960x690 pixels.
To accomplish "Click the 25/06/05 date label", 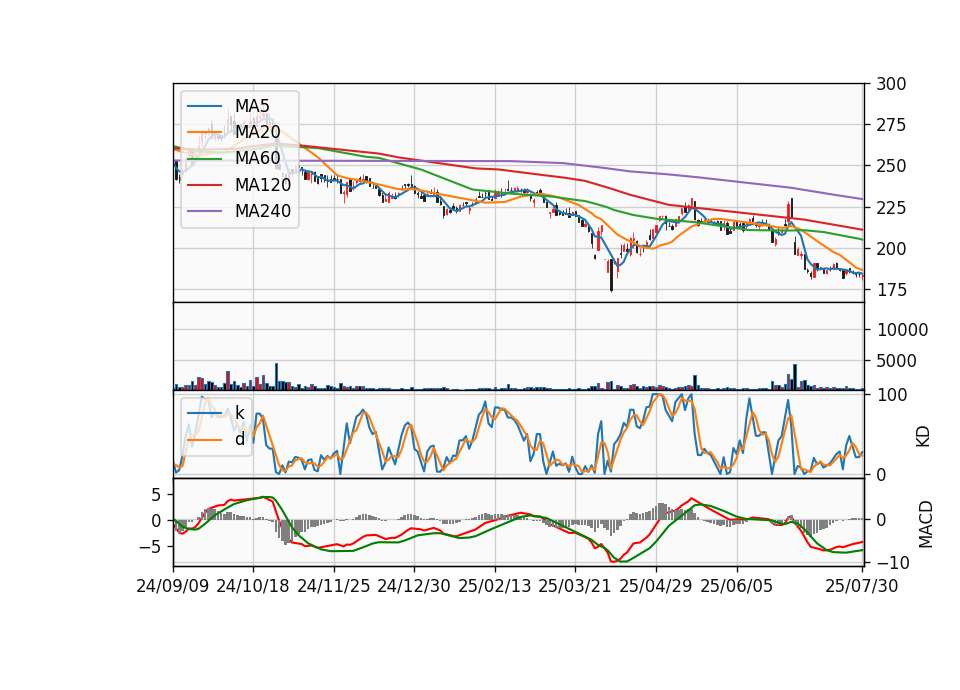I will 737,586.
